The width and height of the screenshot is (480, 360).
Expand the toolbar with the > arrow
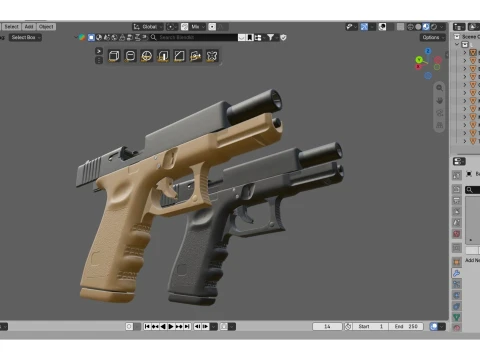click(99, 51)
